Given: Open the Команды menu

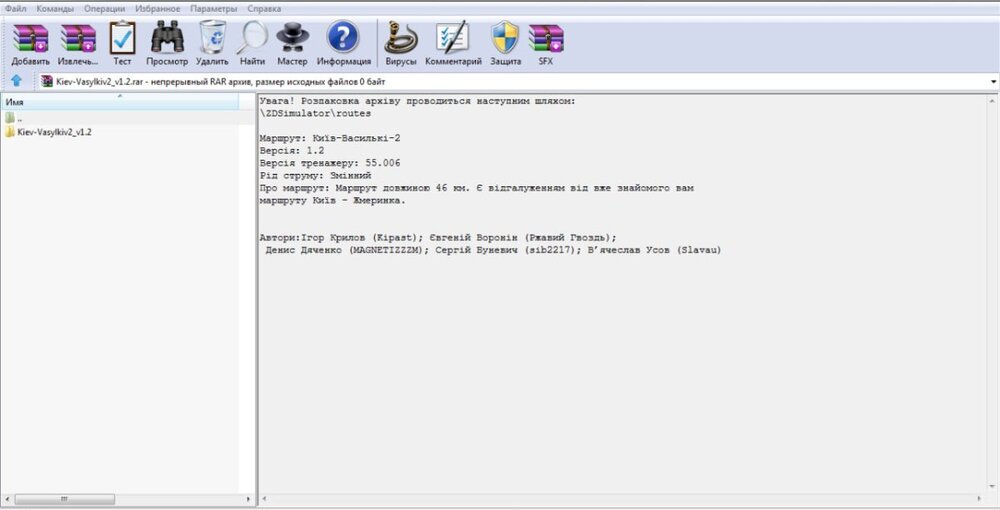Looking at the screenshot, I should pos(55,8).
